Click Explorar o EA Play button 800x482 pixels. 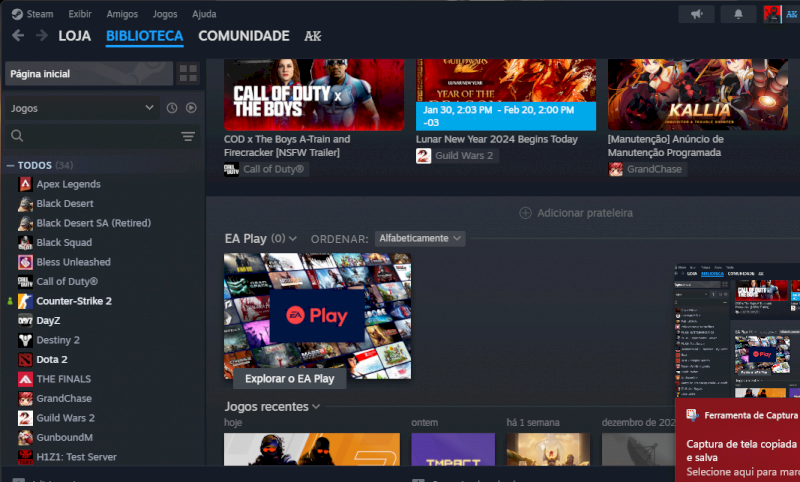[x=289, y=378]
